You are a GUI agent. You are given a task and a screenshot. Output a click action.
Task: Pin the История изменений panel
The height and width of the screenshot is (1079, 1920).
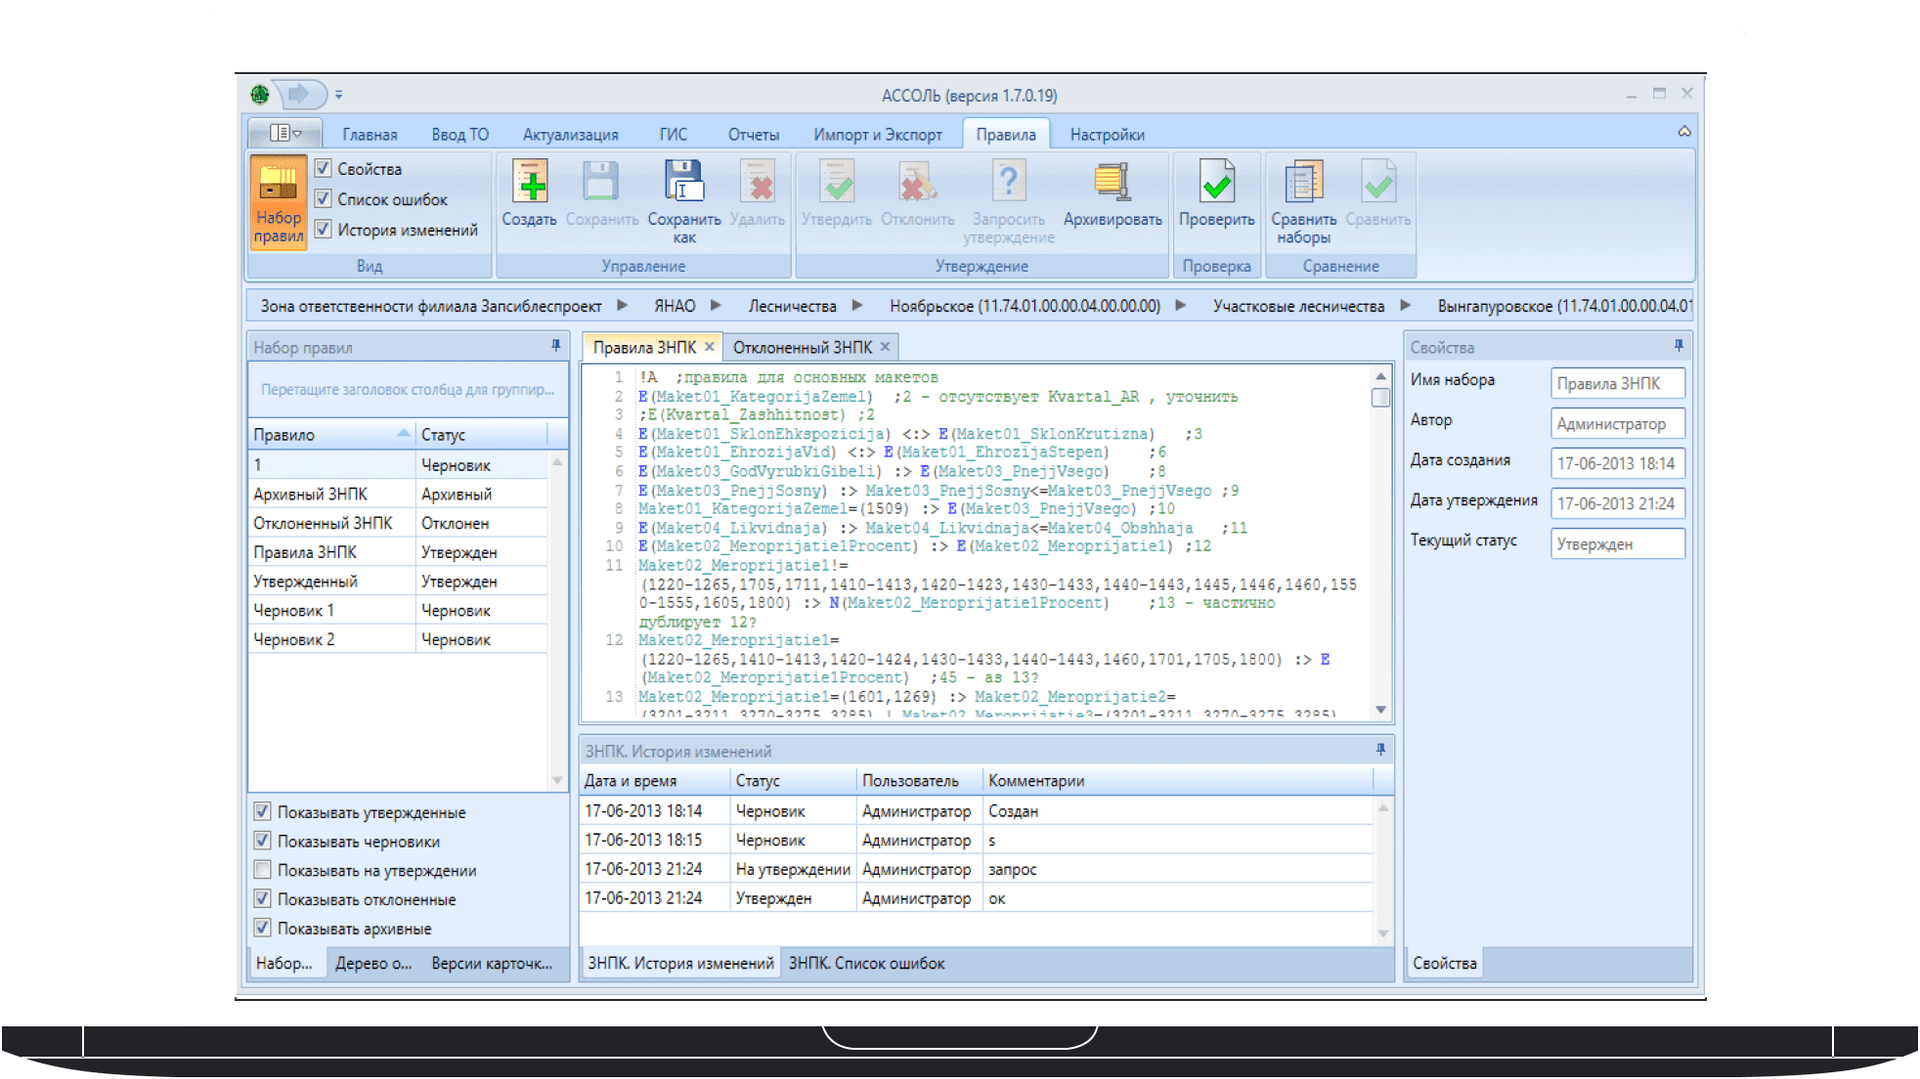point(1380,750)
